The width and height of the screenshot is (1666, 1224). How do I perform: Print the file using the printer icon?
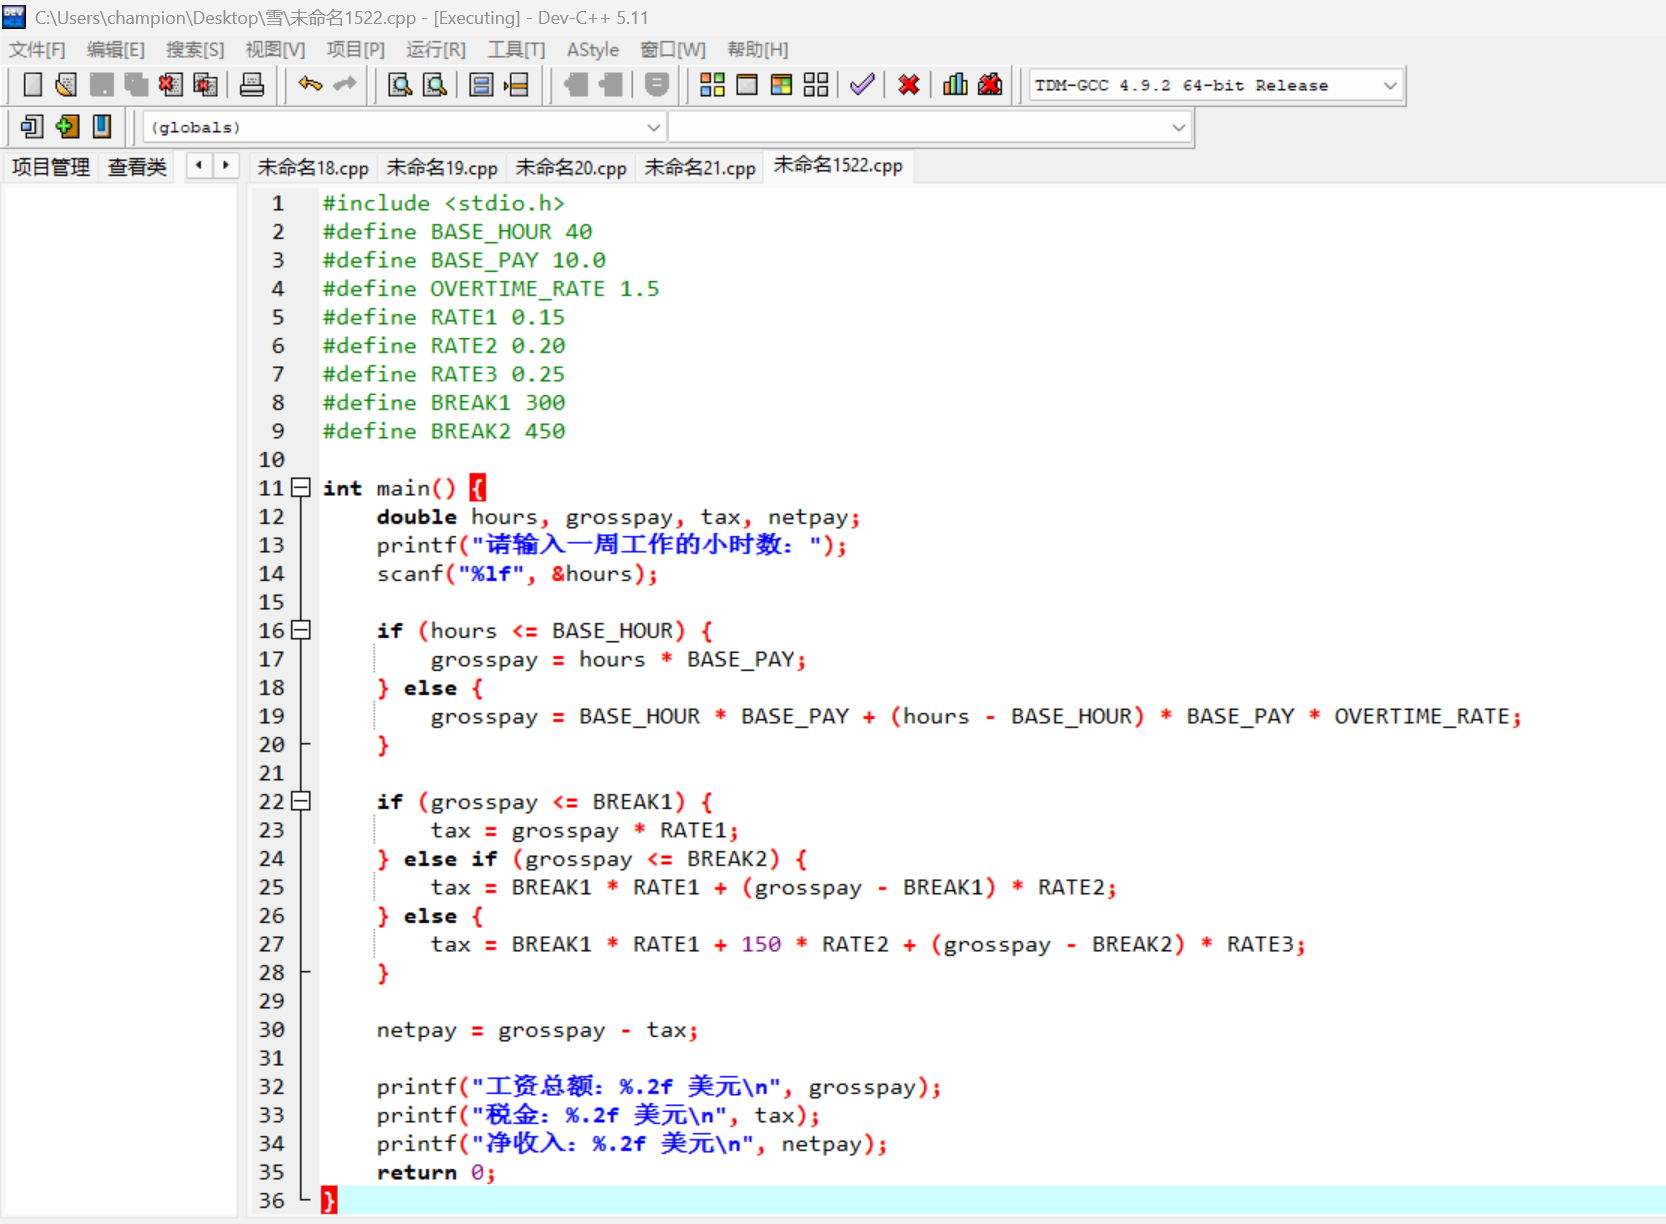coord(252,85)
